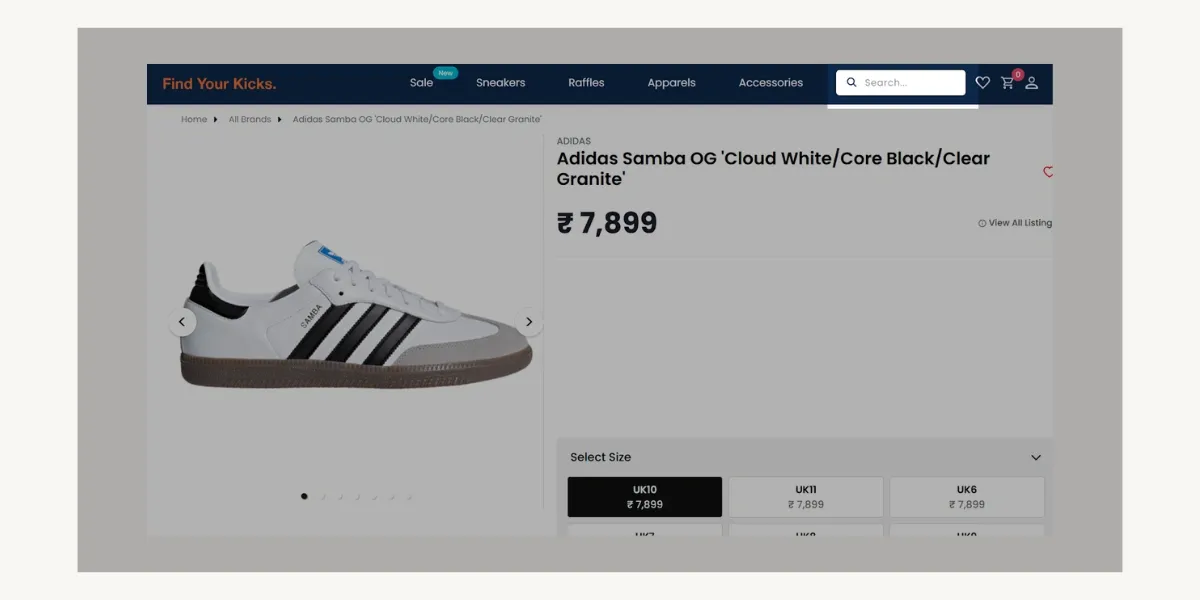The height and width of the screenshot is (600, 1200).
Task: Show previous product image with left arrow
Action: click(182, 321)
